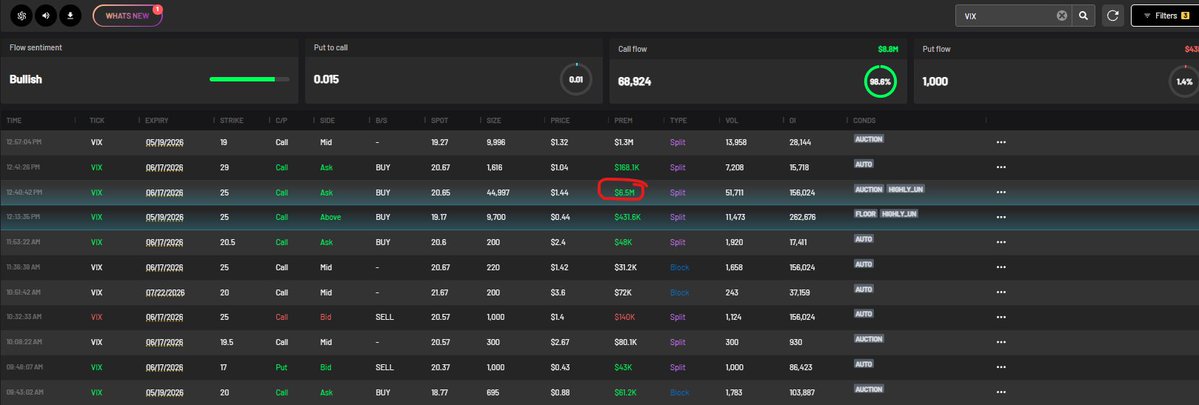Click the download export icon

coord(70,15)
